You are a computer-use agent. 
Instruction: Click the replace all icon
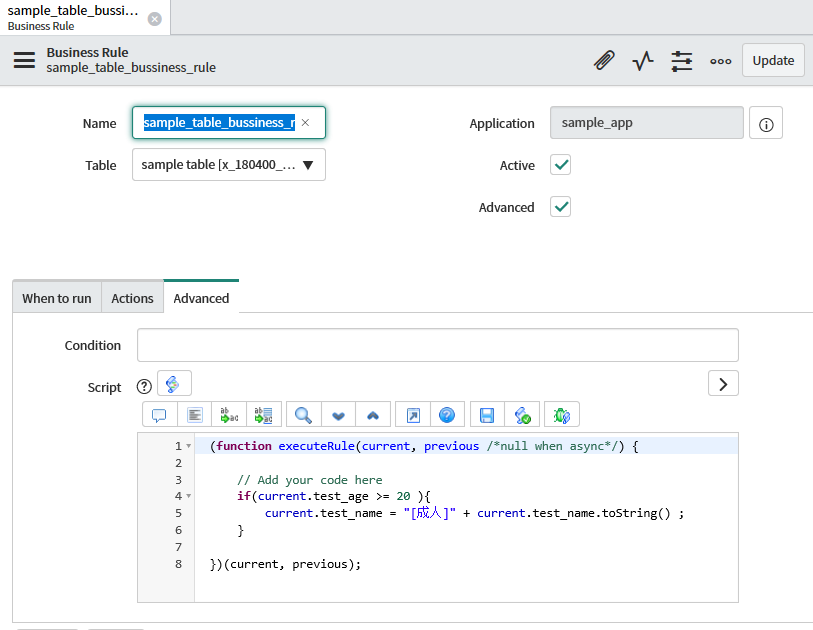pos(264,415)
